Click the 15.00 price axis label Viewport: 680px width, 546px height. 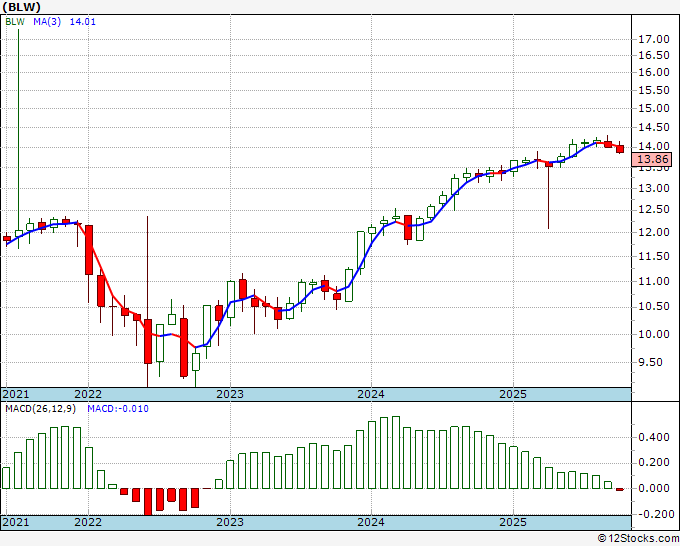(x=654, y=108)
